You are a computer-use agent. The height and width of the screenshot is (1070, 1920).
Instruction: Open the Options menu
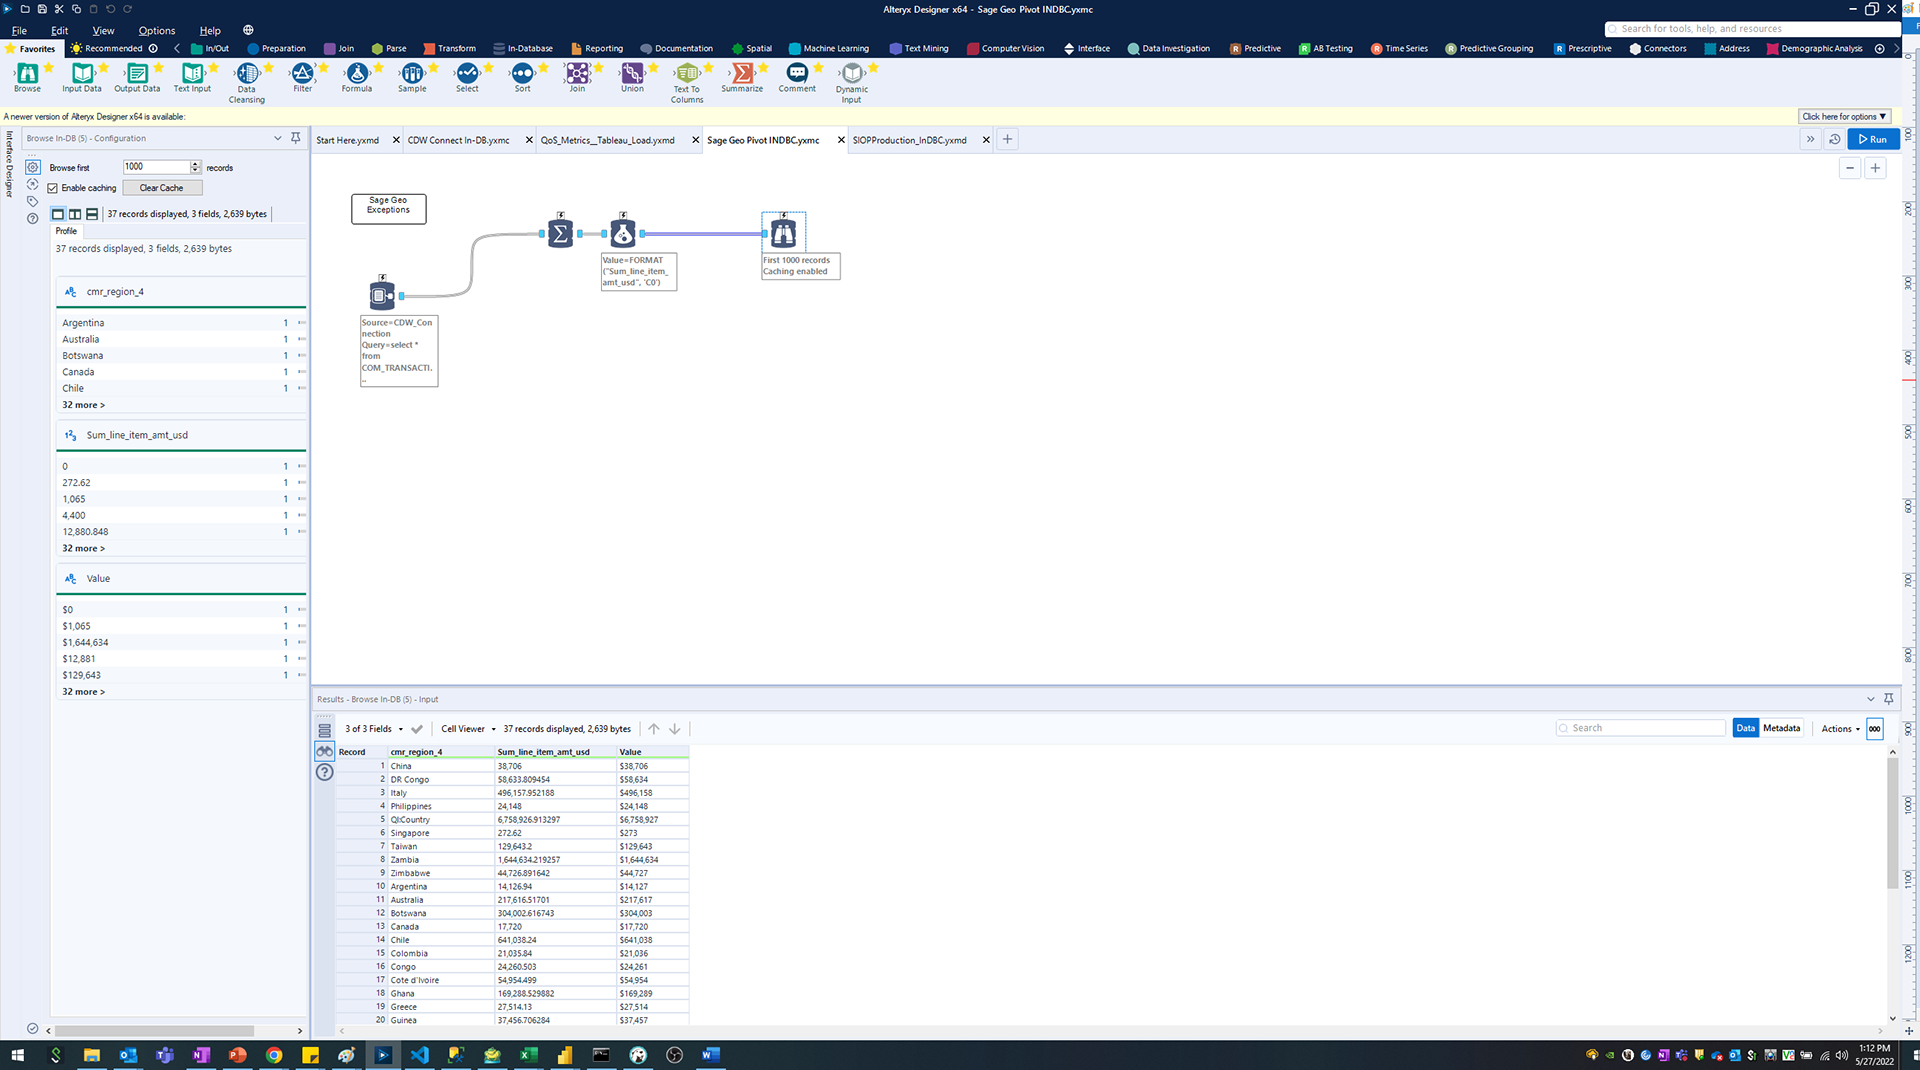(157, 31)
